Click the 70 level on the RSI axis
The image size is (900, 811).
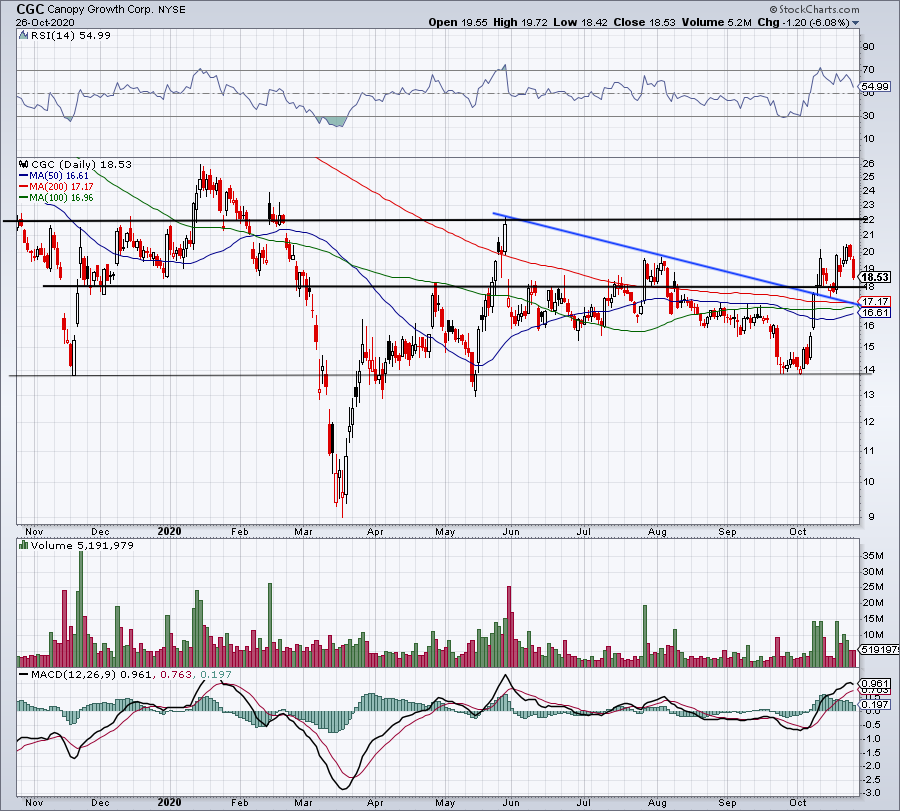click(x=868, y=69)
